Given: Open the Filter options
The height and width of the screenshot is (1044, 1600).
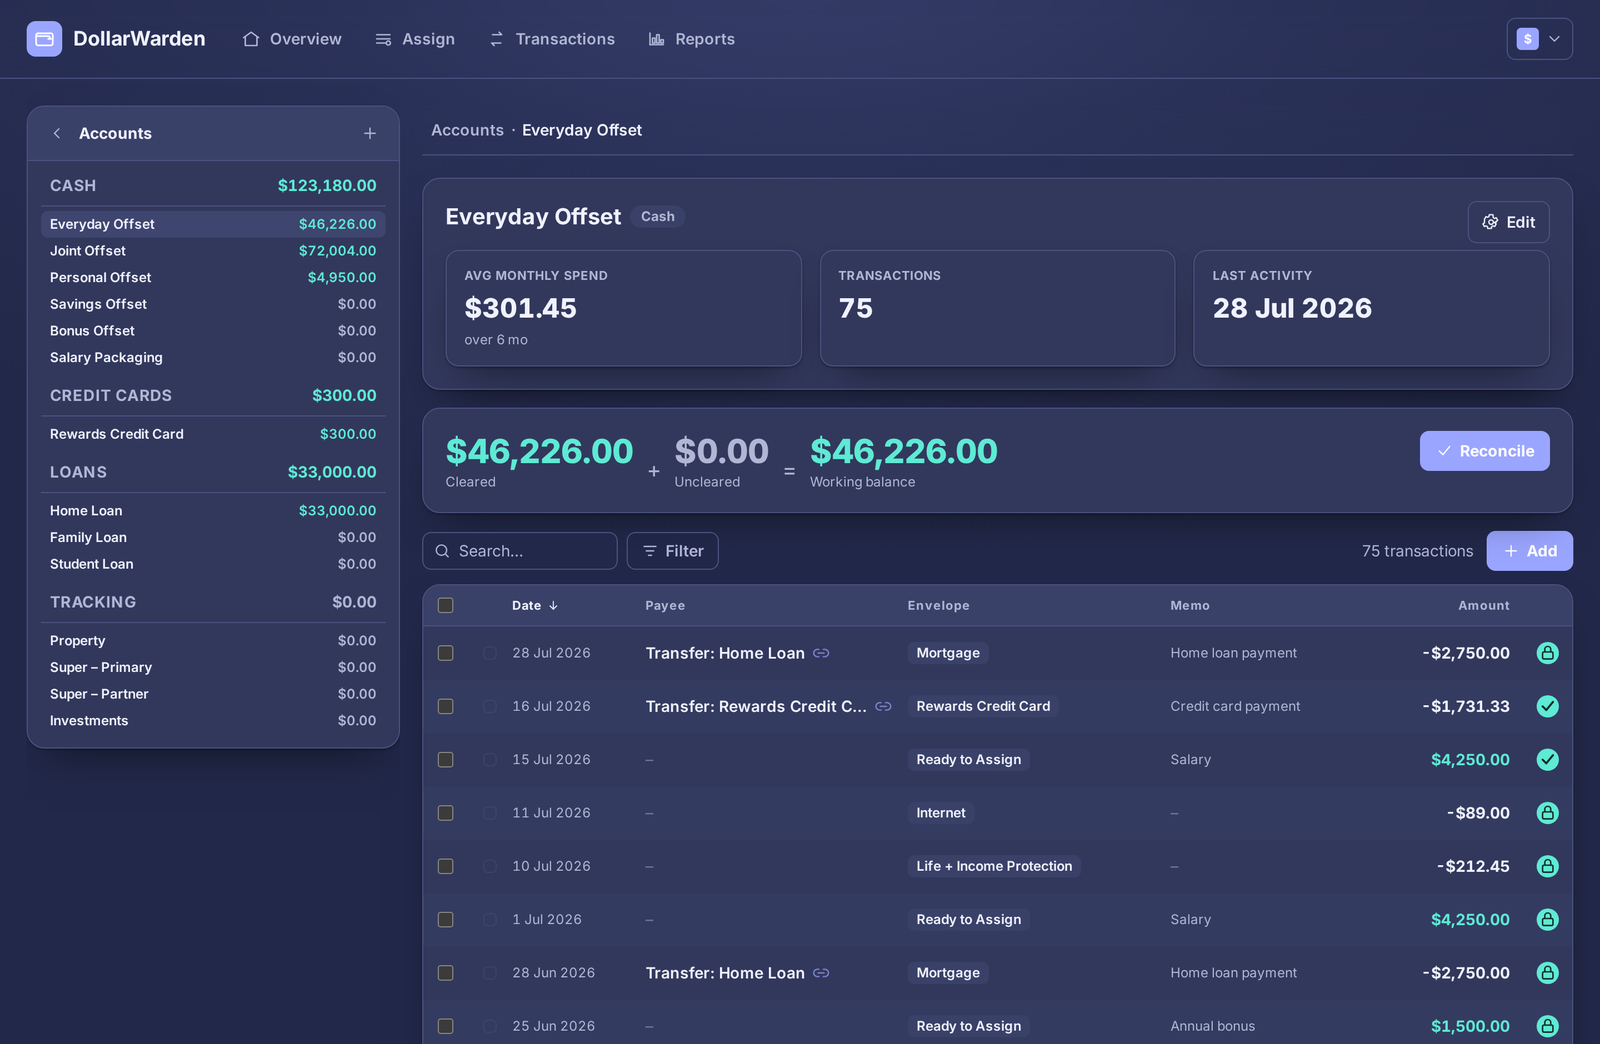Looking at the screenshot, I should click(x=672, y=551).
